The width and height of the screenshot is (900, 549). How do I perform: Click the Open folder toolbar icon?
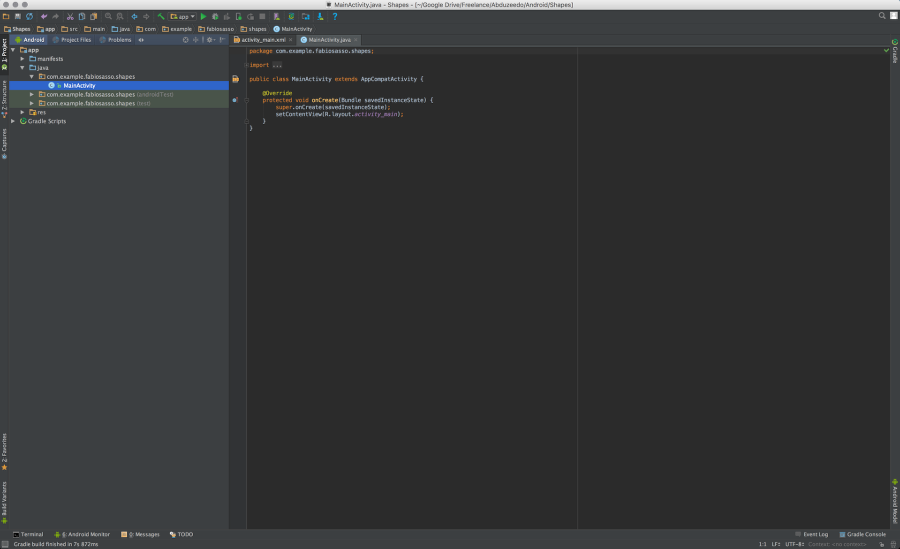point(6,17)
